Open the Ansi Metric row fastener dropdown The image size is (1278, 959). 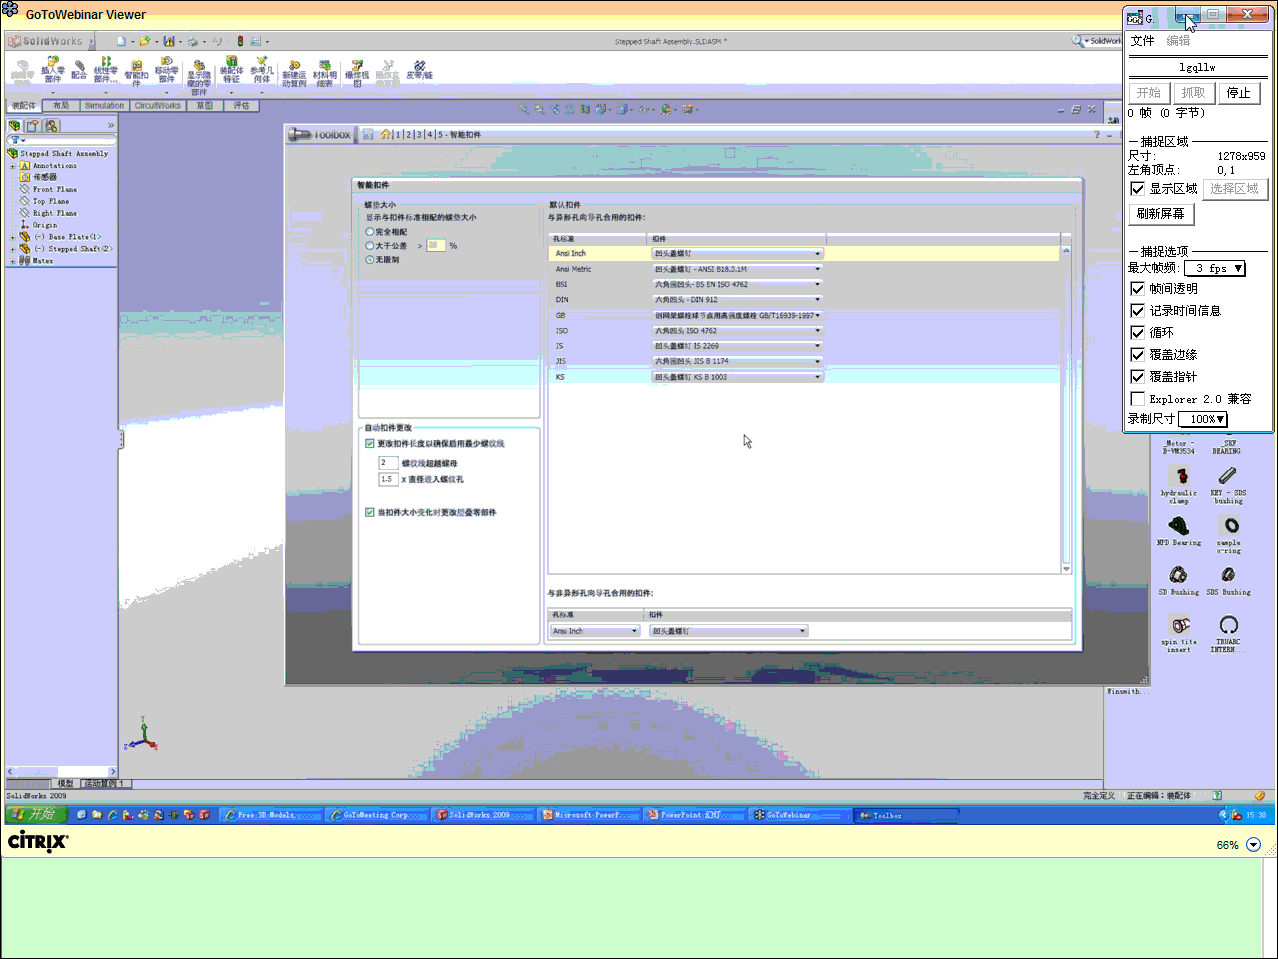738,269
